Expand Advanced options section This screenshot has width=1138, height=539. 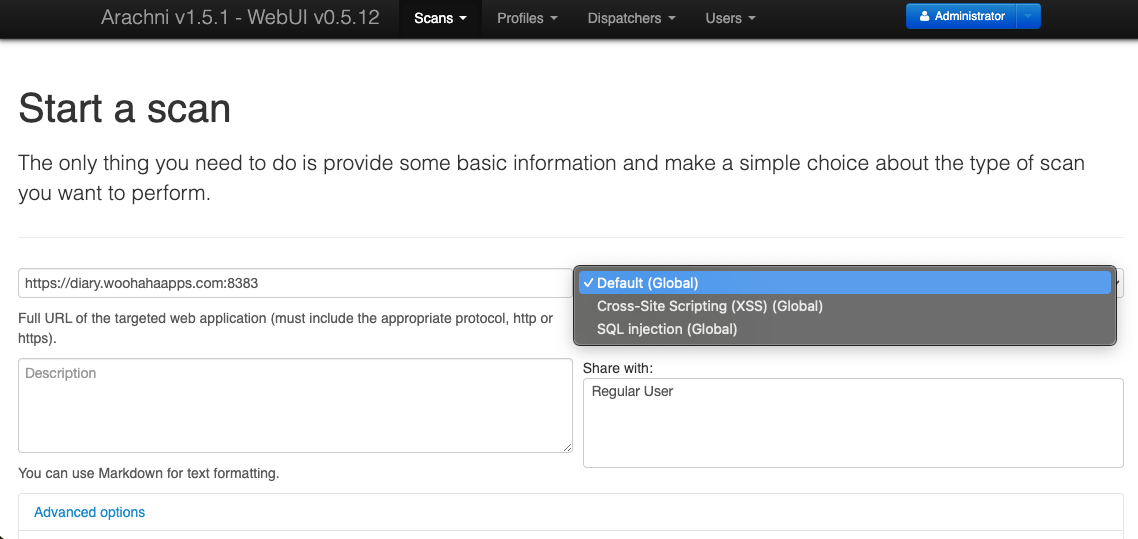(89, 512)
